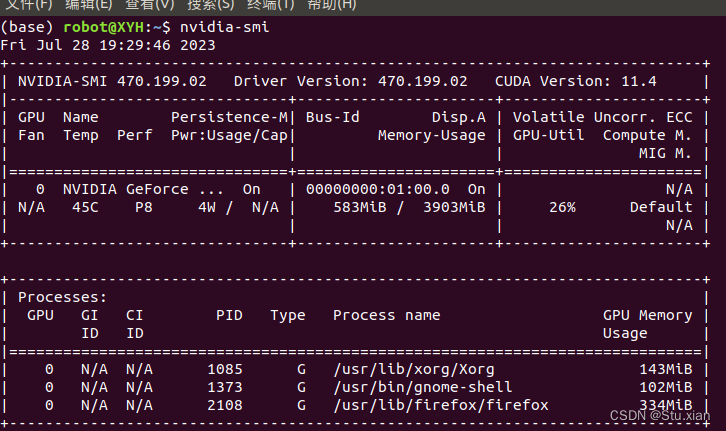
Task: Click the PID 2108
Action: tap(225, 406)
